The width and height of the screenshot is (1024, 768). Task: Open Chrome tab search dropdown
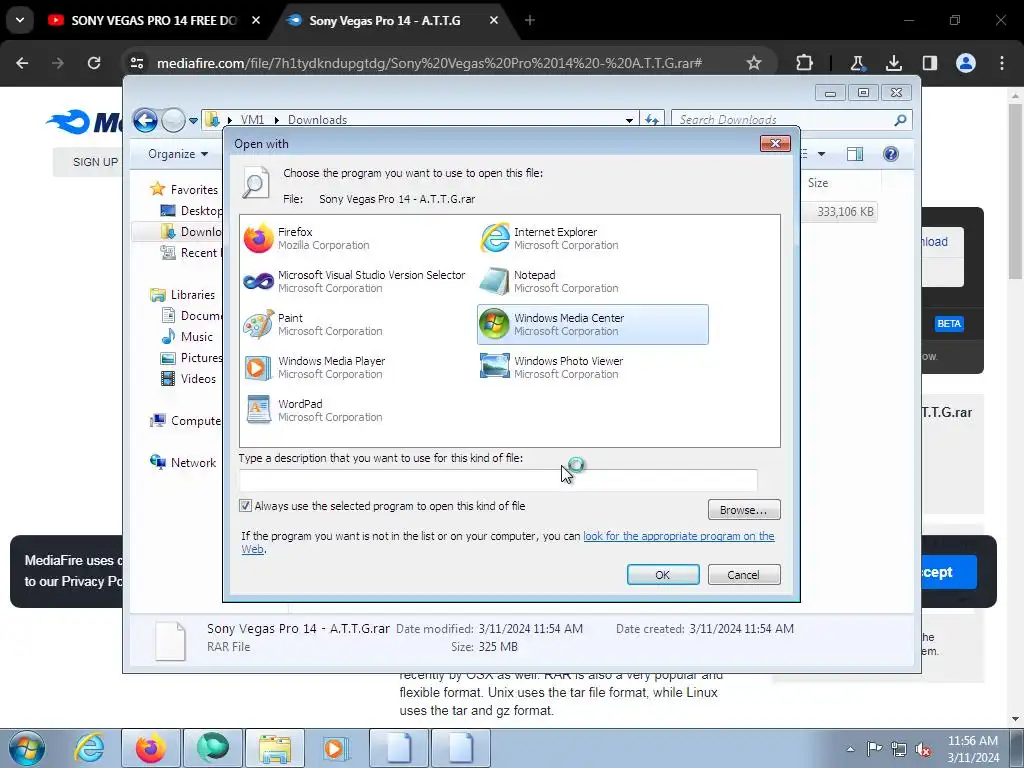point(20,20)
